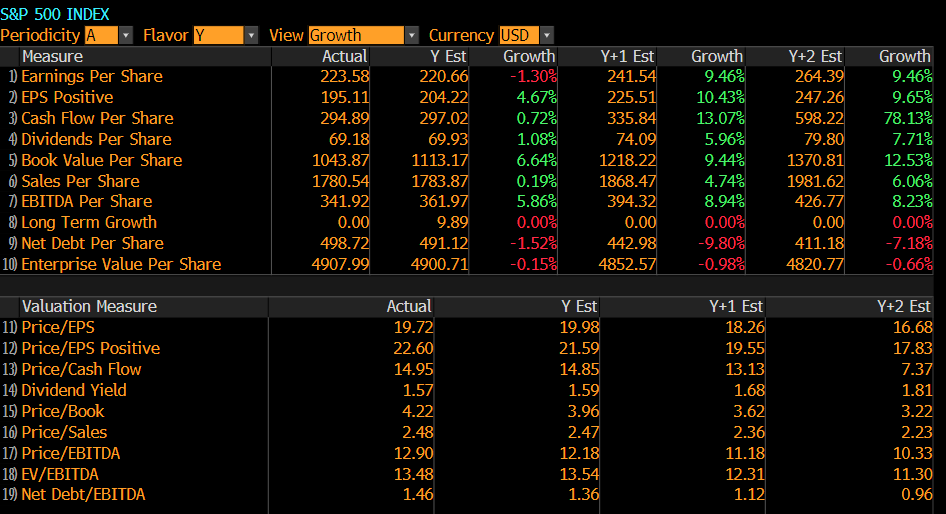
Task: Click the 5.86% EBITDA Per Share growth value
Action: click(536, 201)
